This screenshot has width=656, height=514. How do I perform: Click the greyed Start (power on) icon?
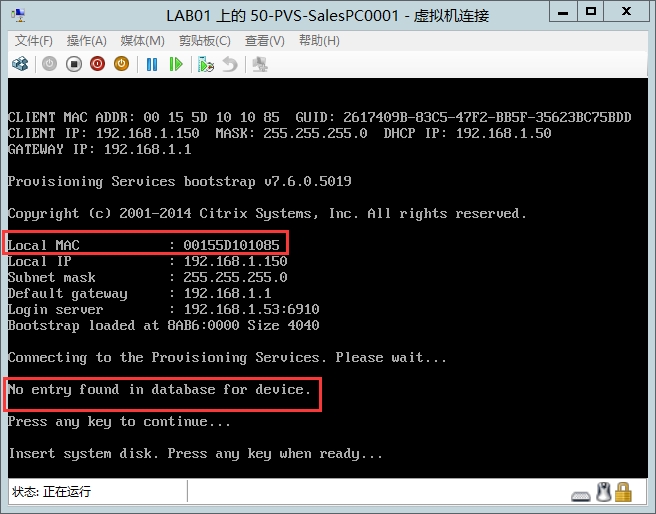point(49,64)
